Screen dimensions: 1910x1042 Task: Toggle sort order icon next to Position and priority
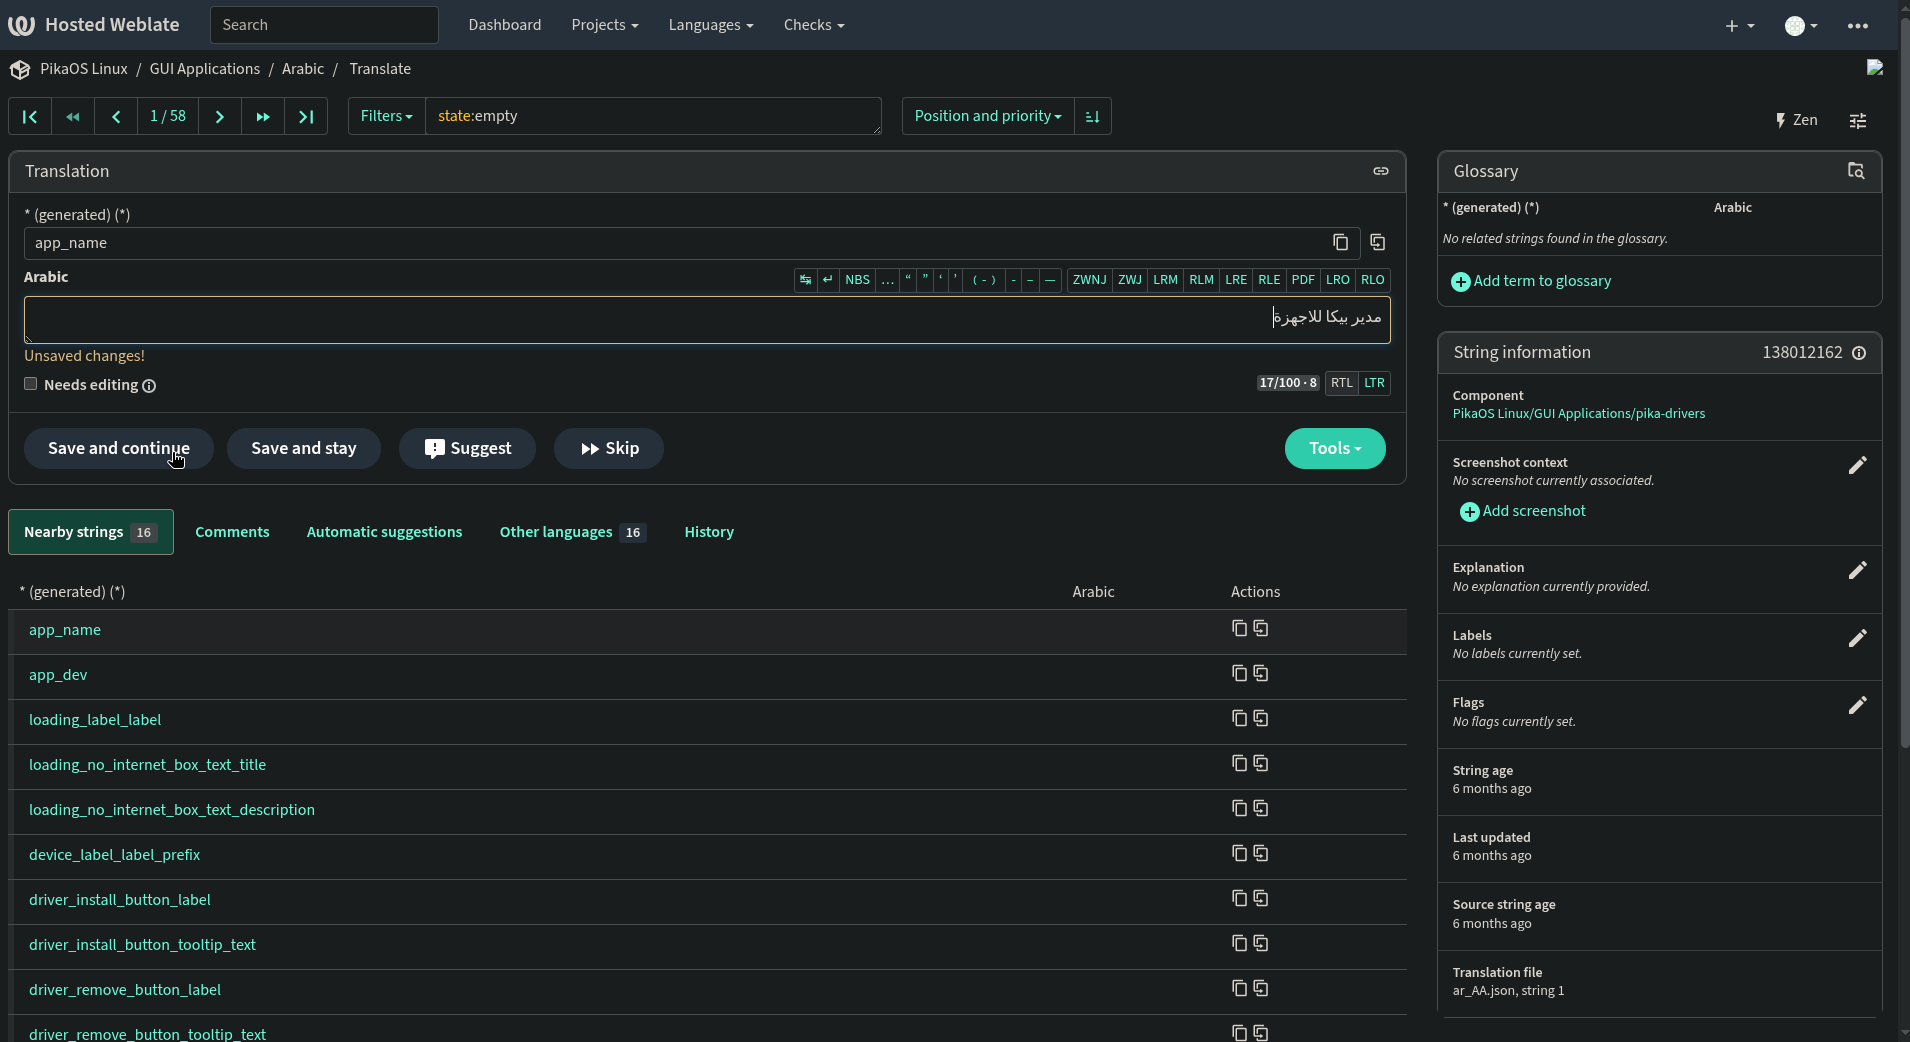click(x=1093, y=116)
